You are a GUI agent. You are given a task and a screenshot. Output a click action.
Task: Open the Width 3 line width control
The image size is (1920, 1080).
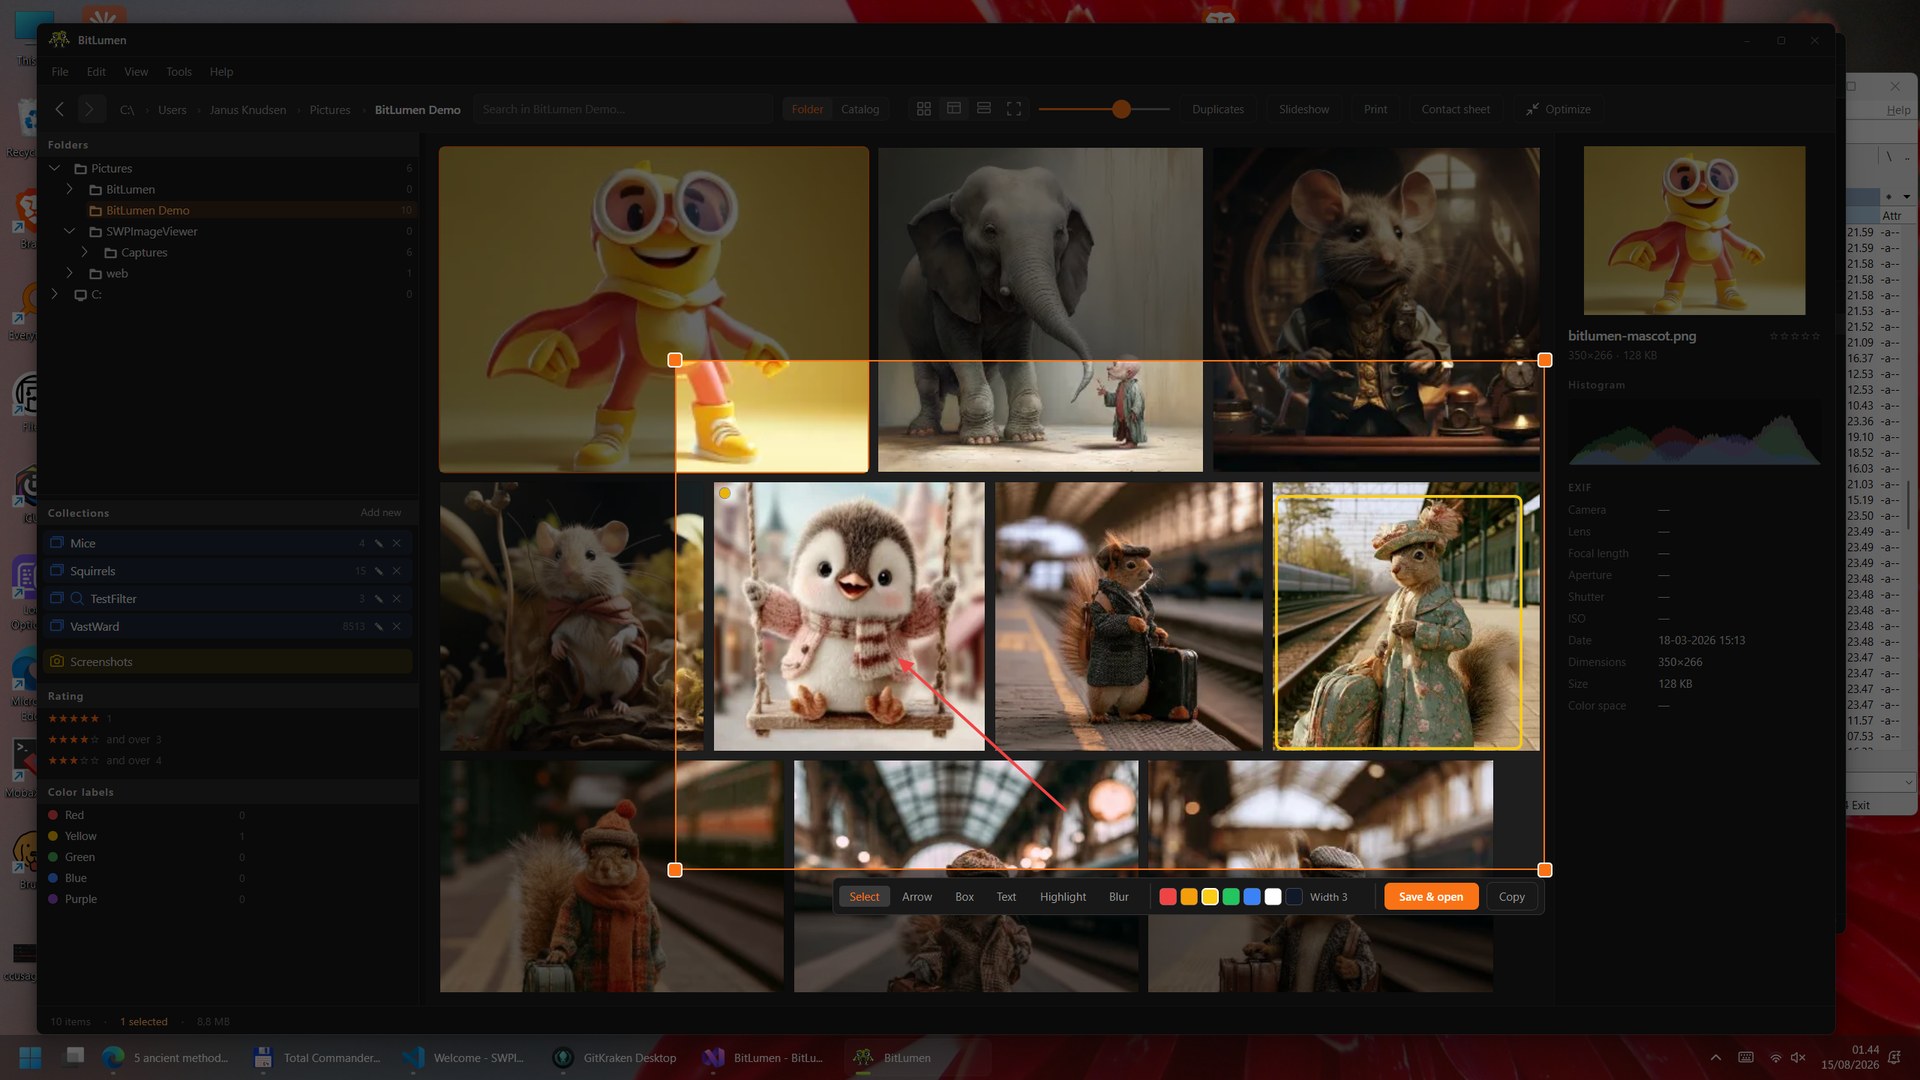[x=1329, y=897]
